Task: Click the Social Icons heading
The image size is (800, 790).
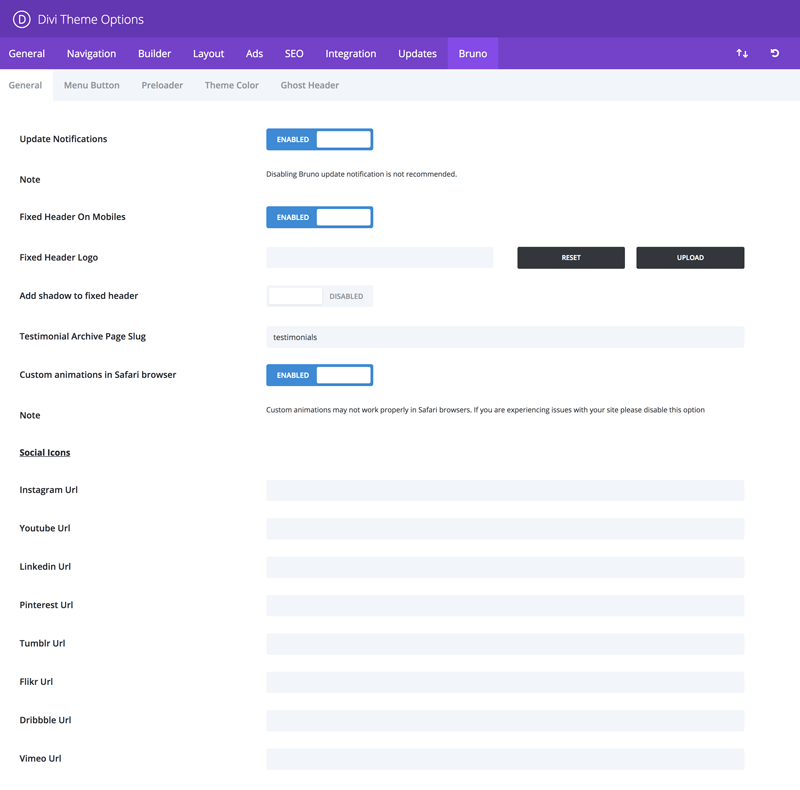Action: click(x=45, y=453)
